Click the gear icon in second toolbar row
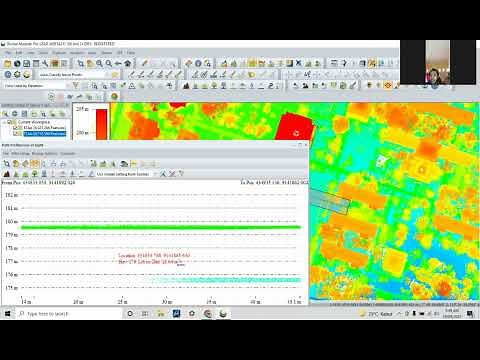 [17, 75]
